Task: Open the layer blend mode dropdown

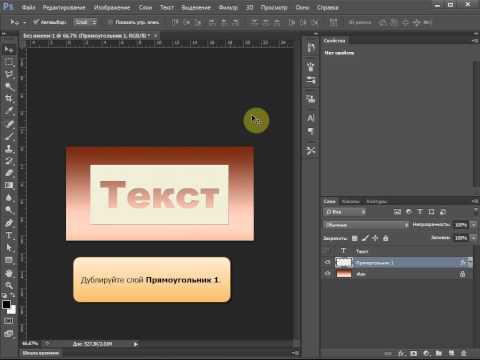Action: point(366,225)
